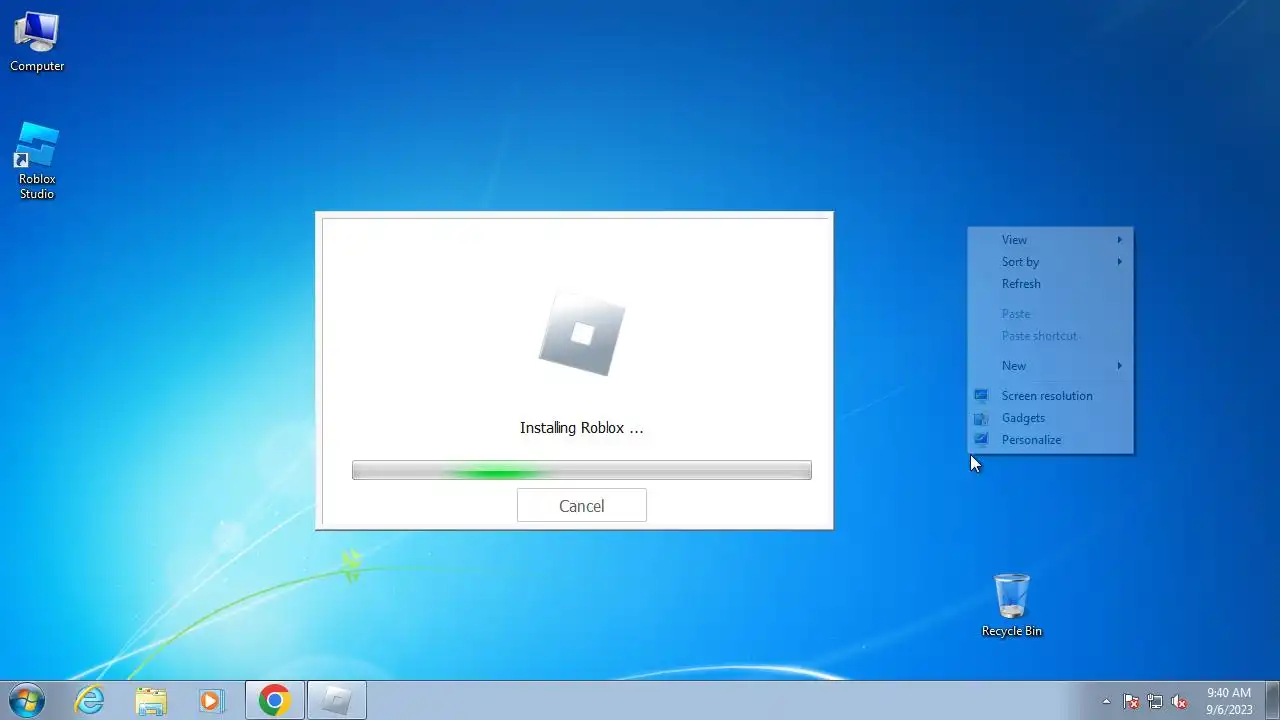Click the network status tray icon

click(1155, 701)
